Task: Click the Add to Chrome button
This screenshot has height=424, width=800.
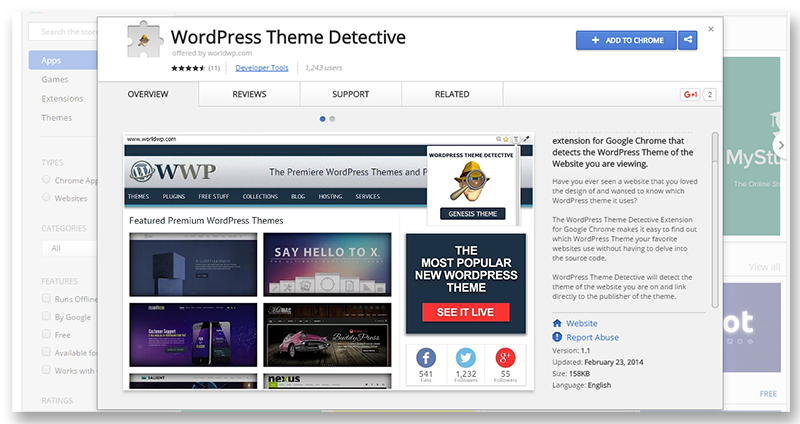Action: [x=627, y=40]
